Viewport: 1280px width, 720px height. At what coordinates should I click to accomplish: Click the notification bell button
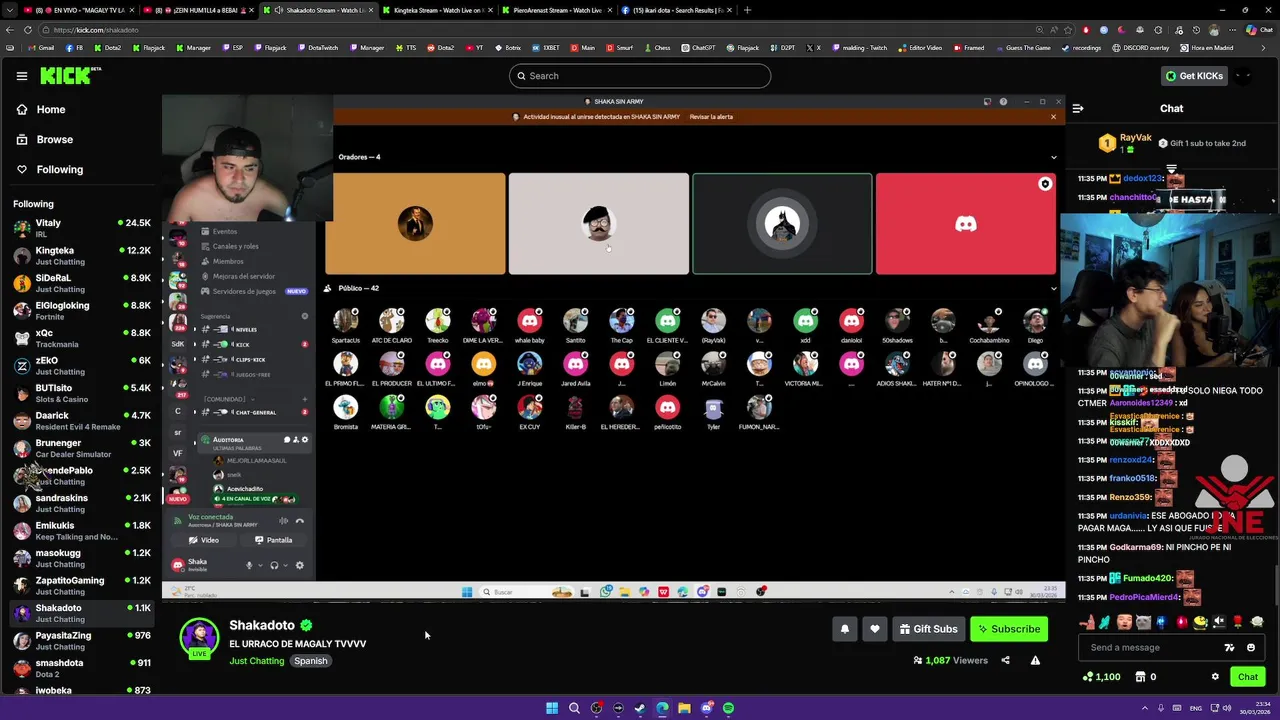pyautogui.click(x=845, y=629)
